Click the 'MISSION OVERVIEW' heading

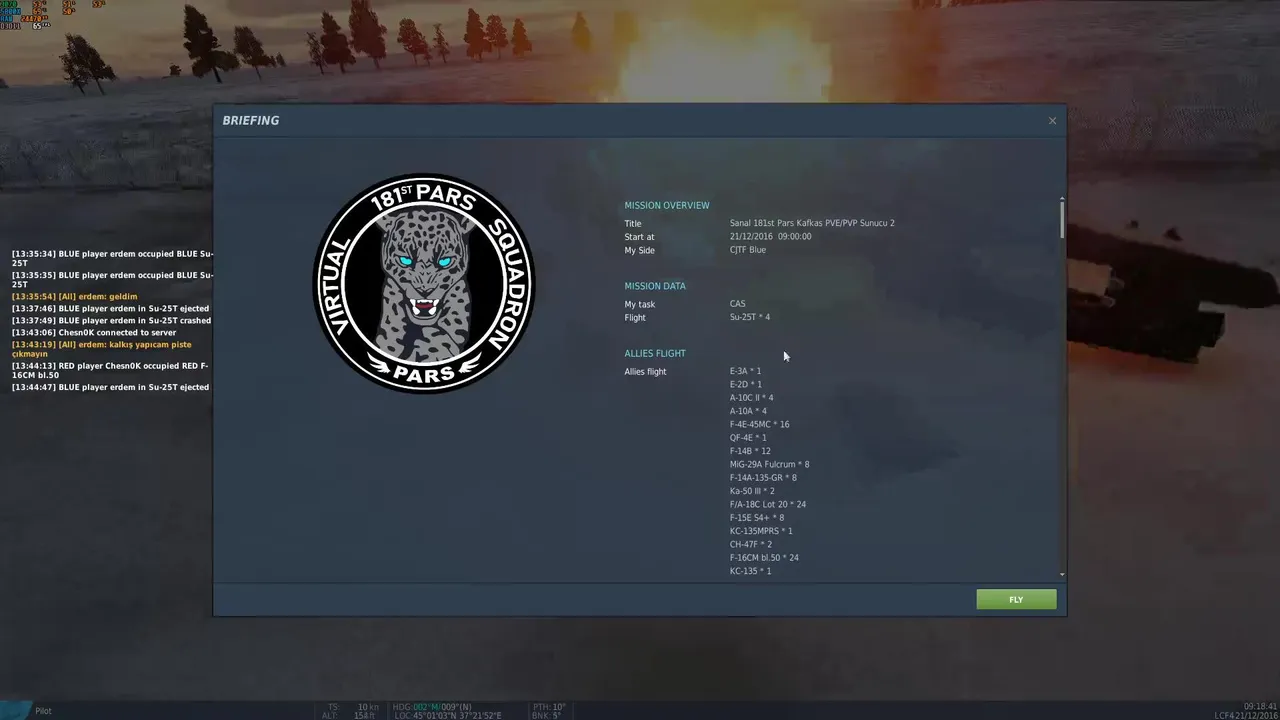667,205
